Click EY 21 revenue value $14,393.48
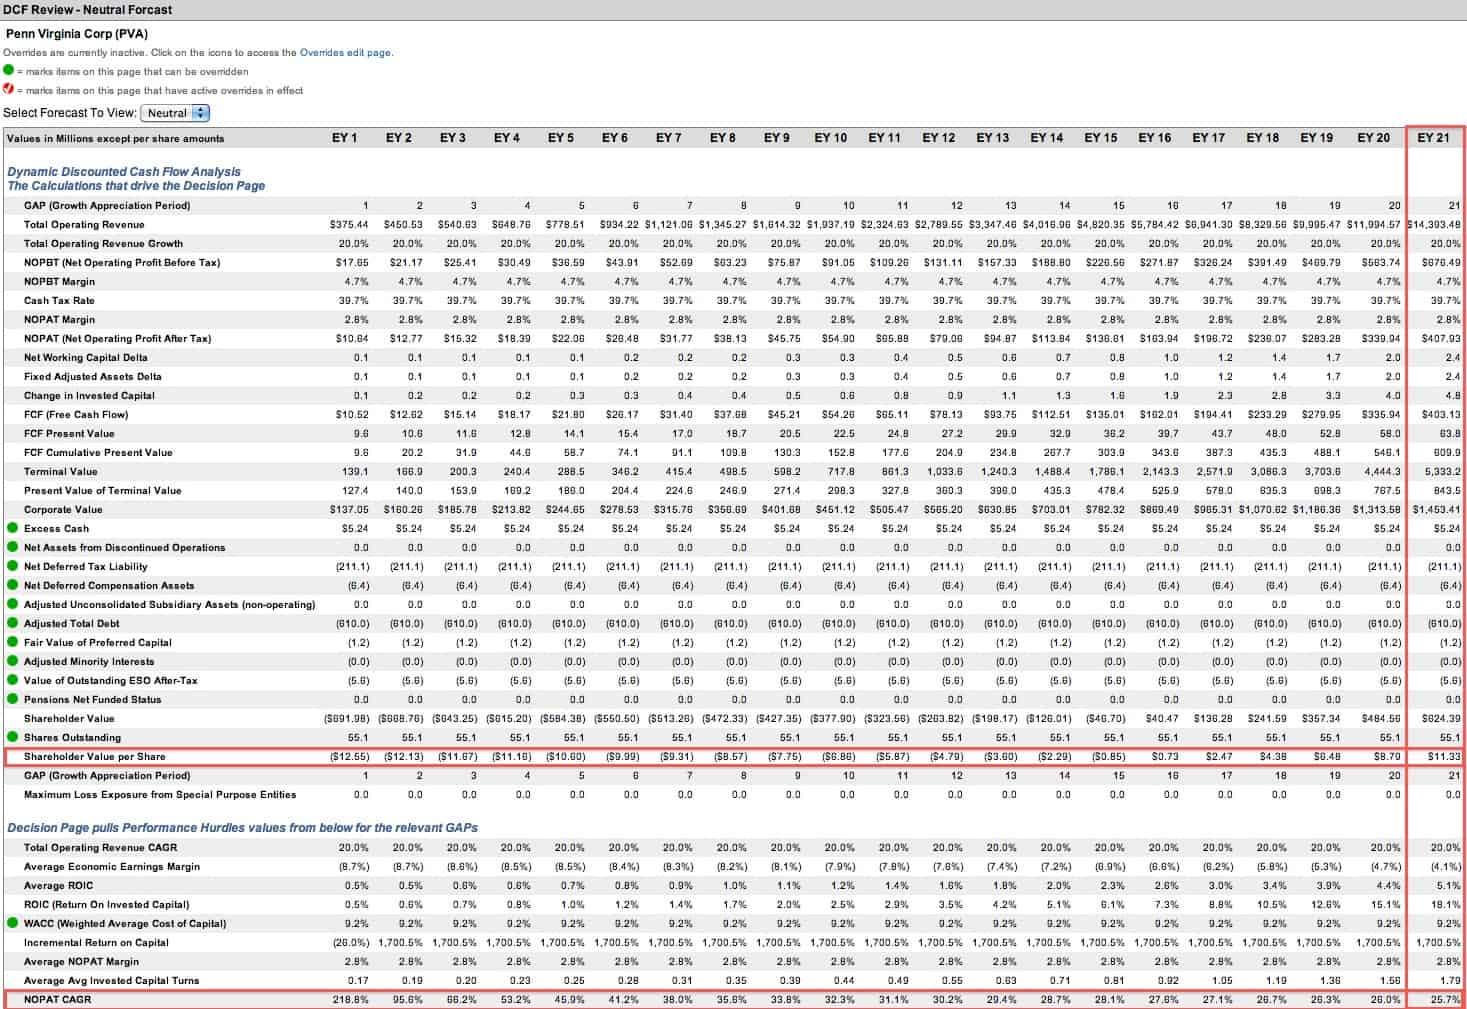 (1434, 224)
